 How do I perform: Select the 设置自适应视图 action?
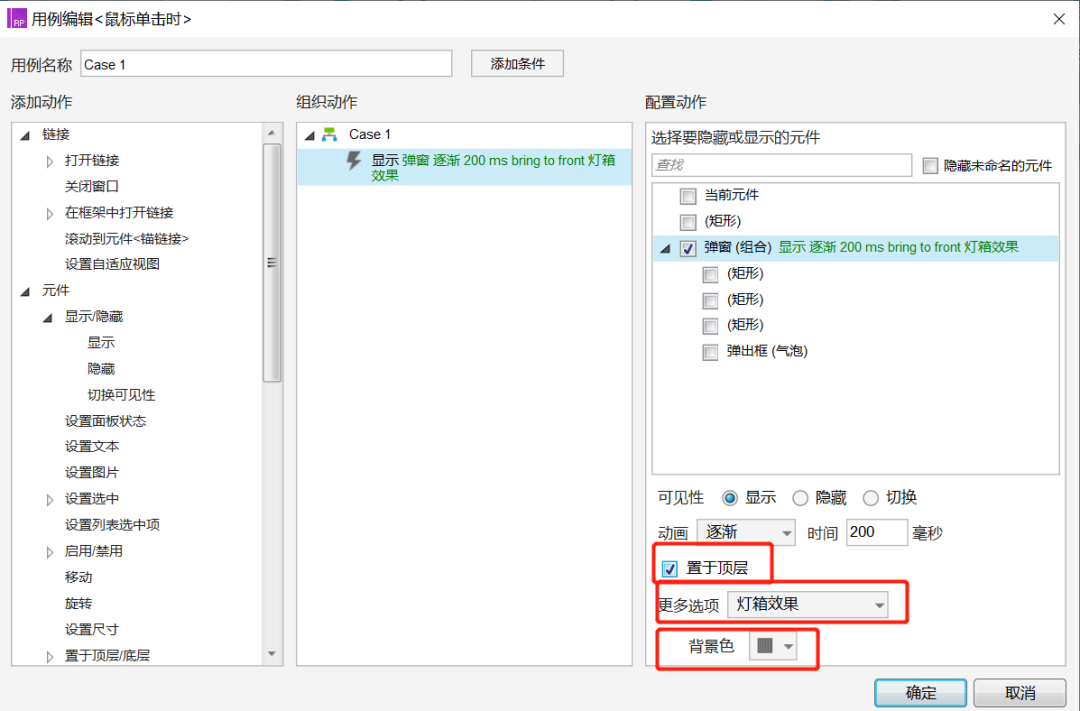point(112,264)
